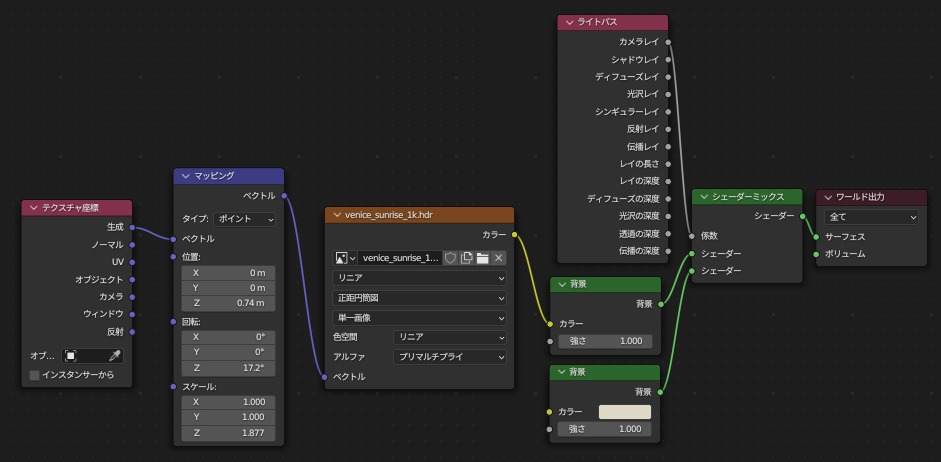Click the upper 背景 node 強さ field
941x462 pixels.
point(605,341)
